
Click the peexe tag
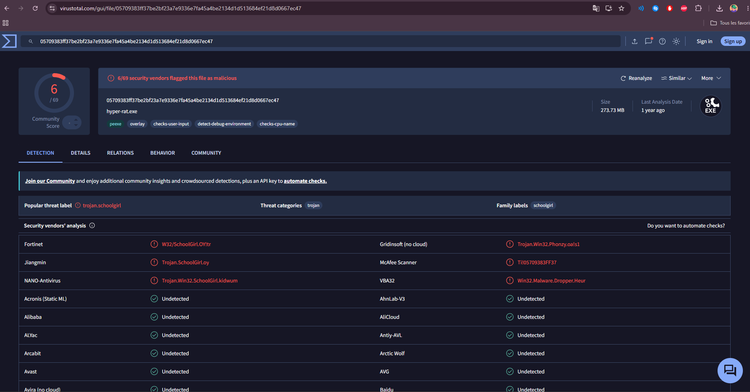pos(115,124)
